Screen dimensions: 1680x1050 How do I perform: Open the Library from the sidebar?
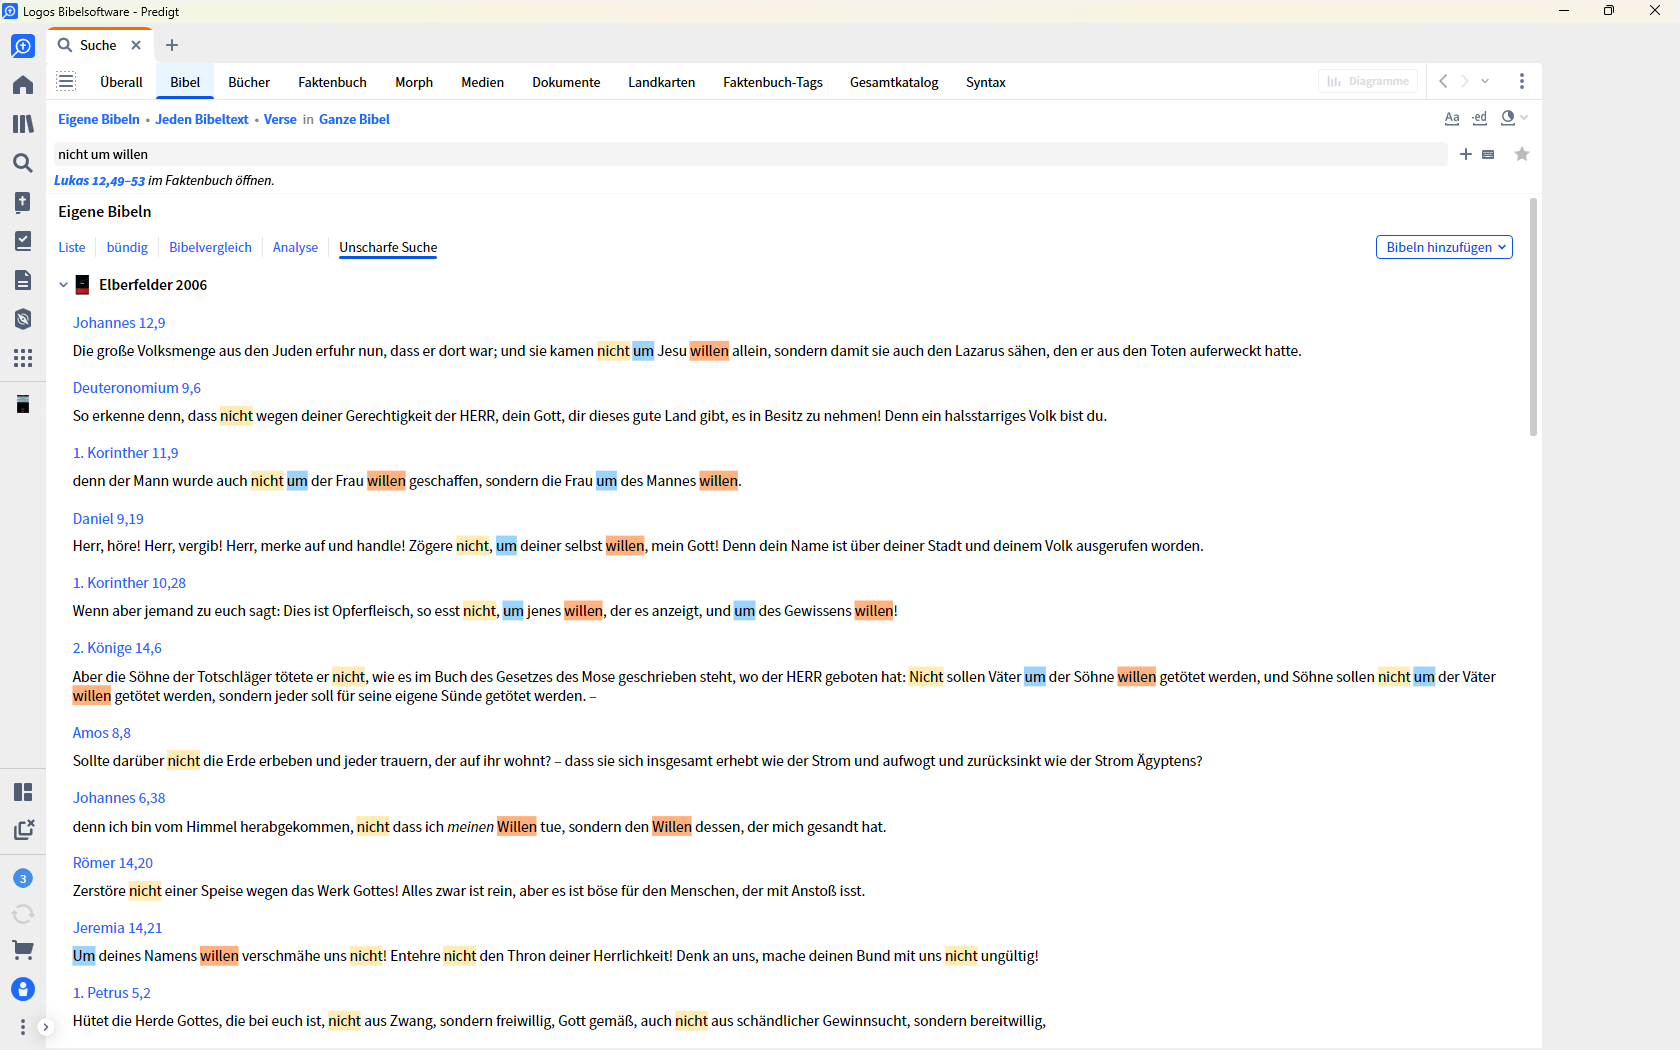23,124
